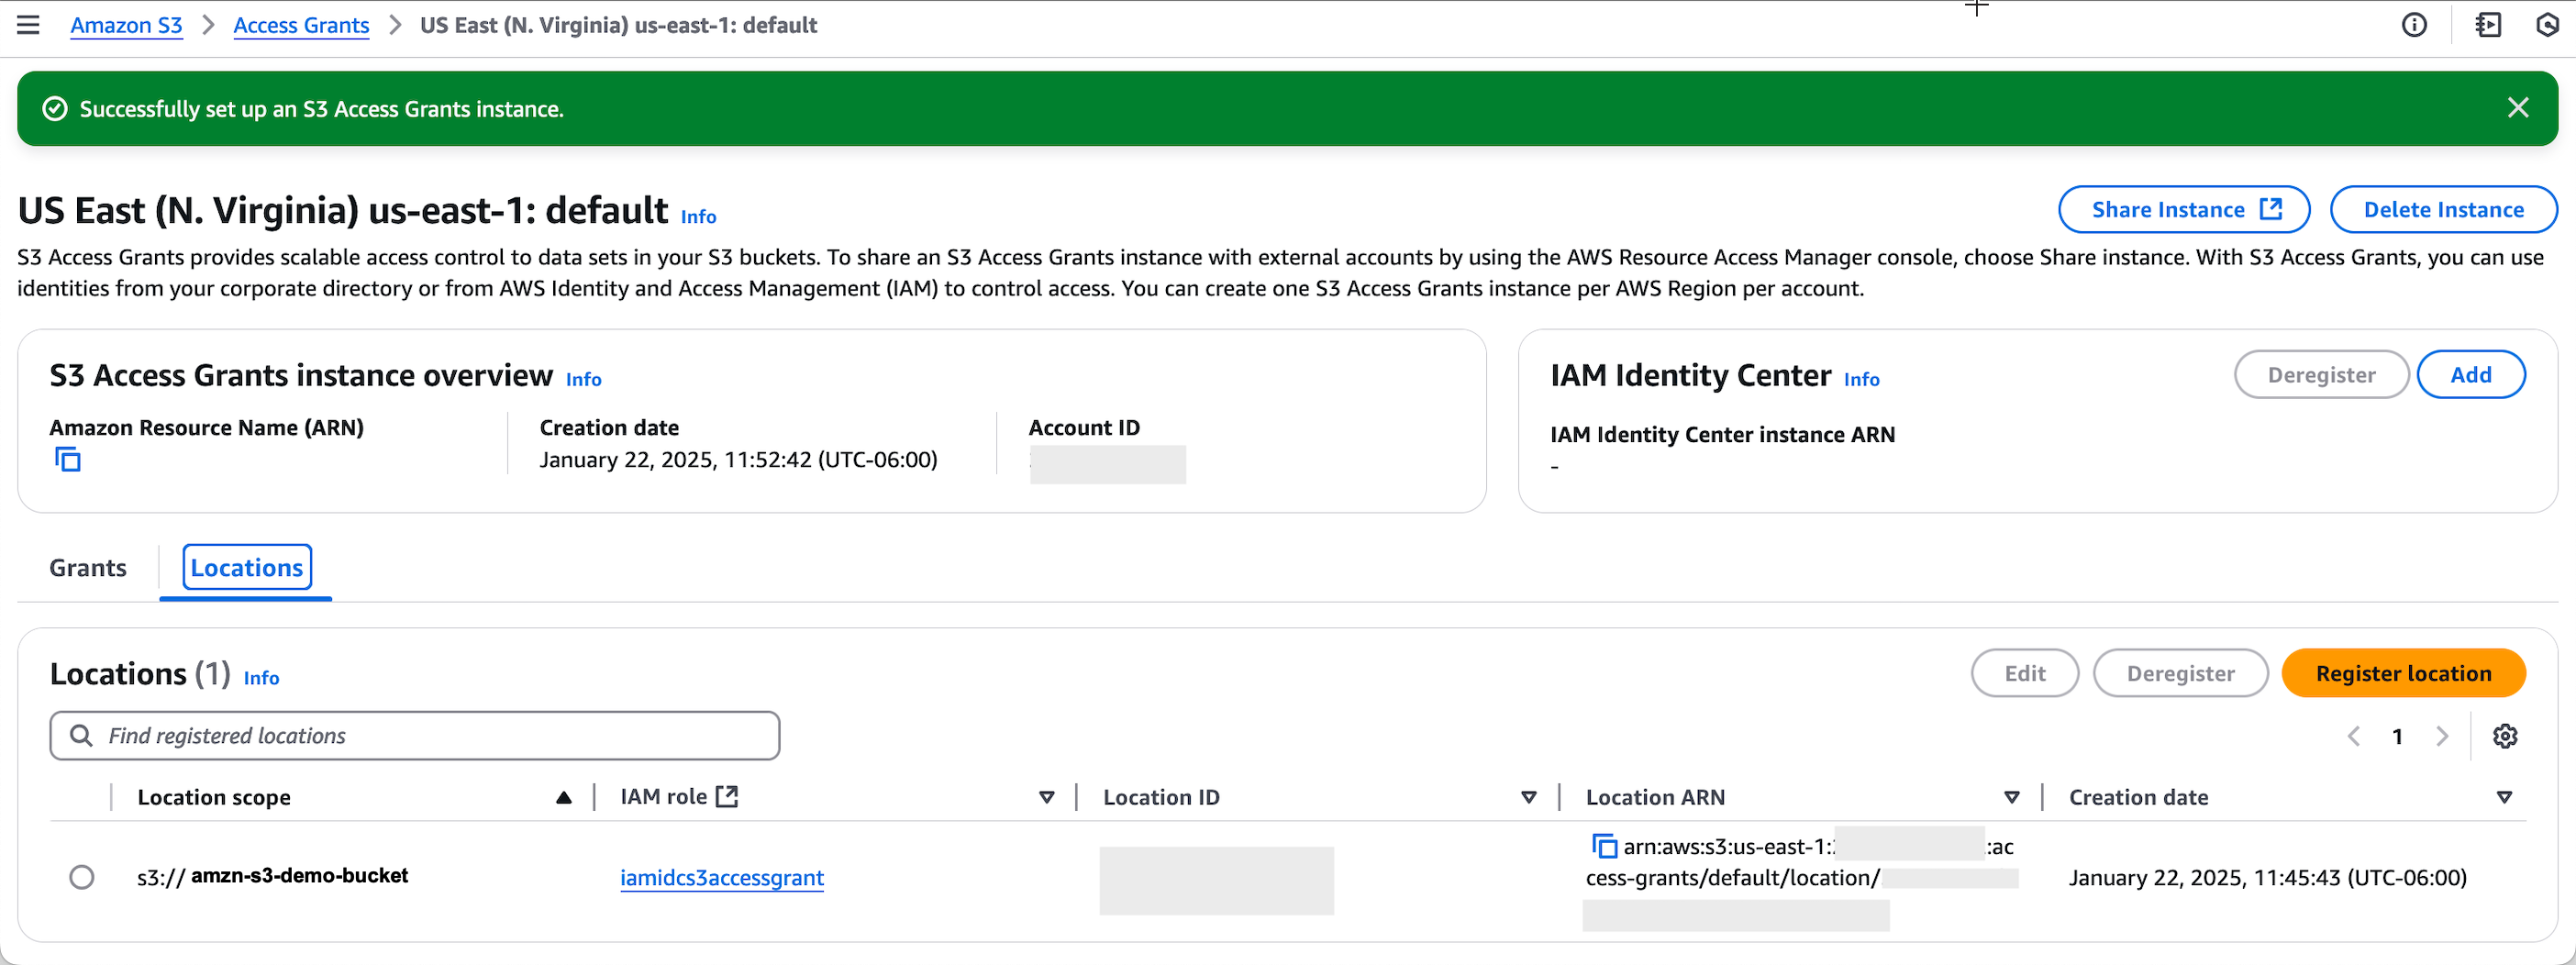Go to Access Grants breadcrumb

[301, 25]
